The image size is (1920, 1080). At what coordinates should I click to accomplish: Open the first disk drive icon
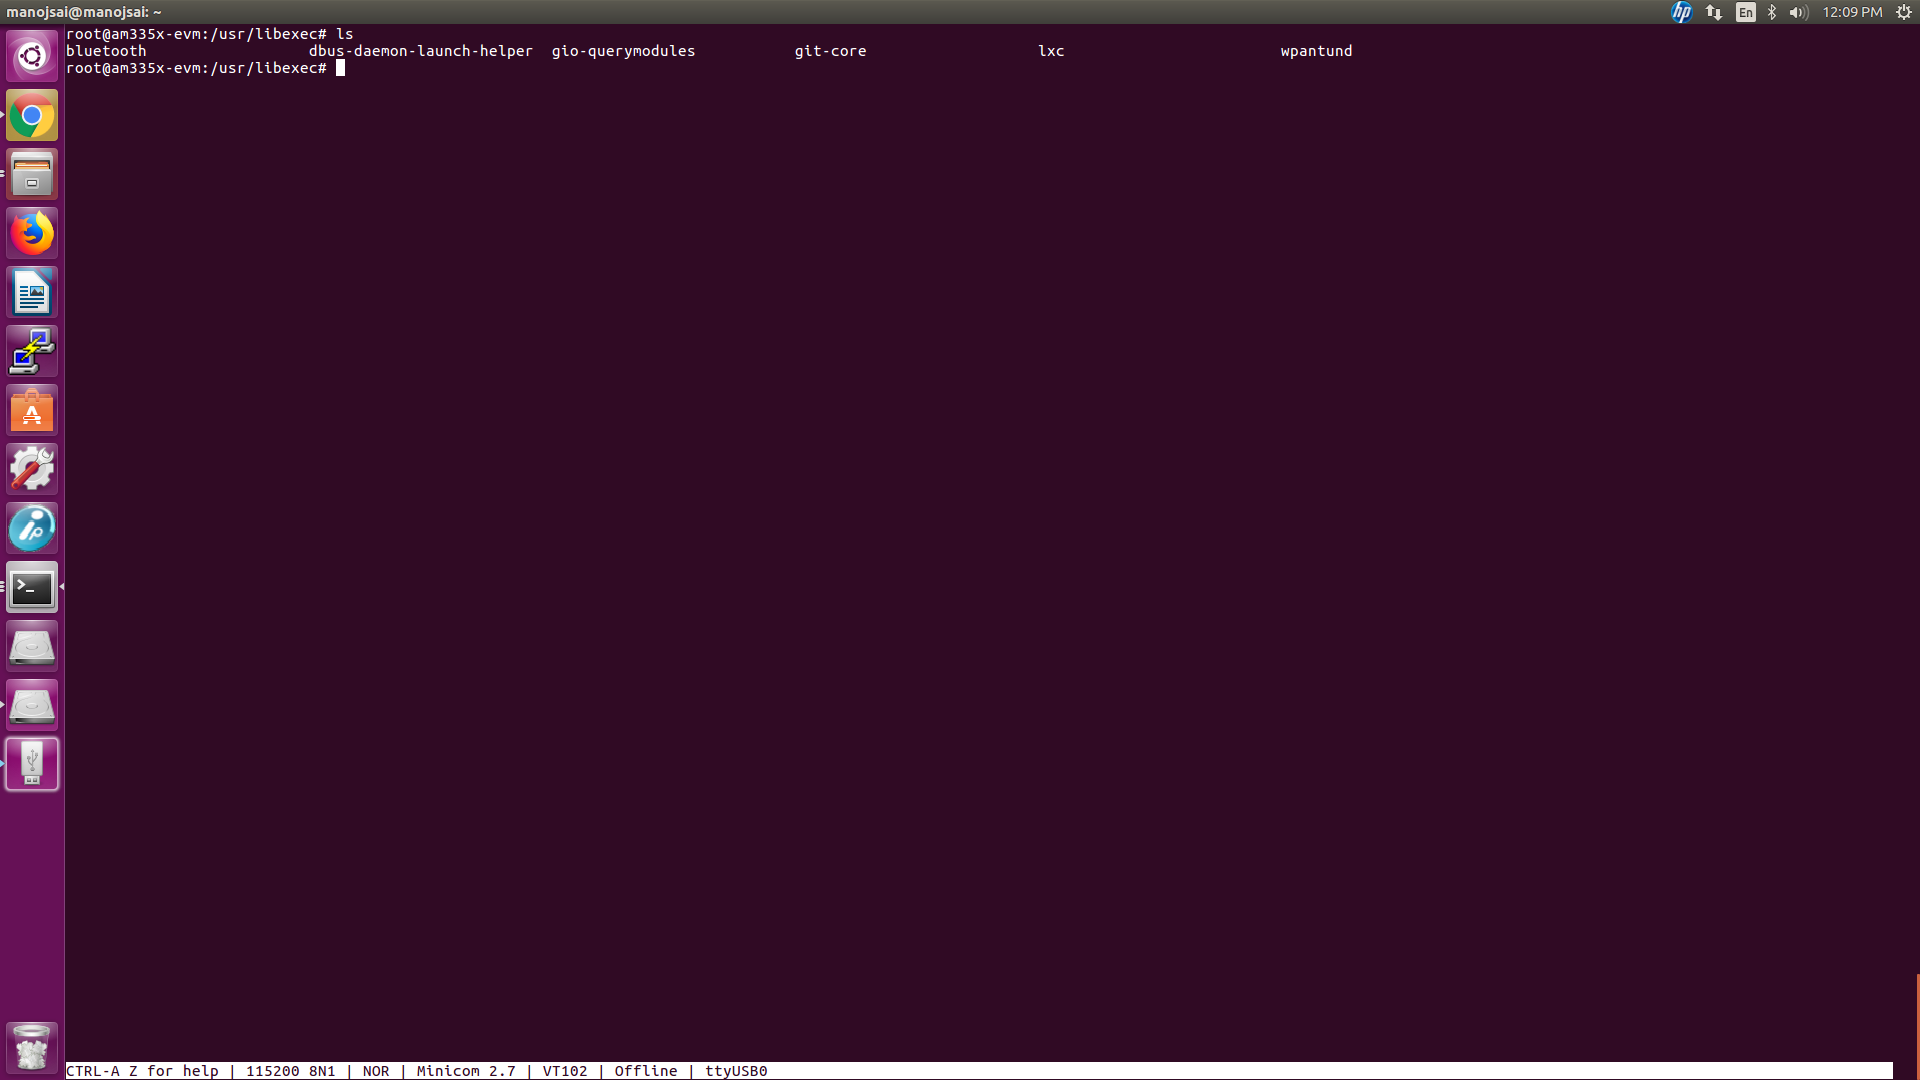(32, 646)
